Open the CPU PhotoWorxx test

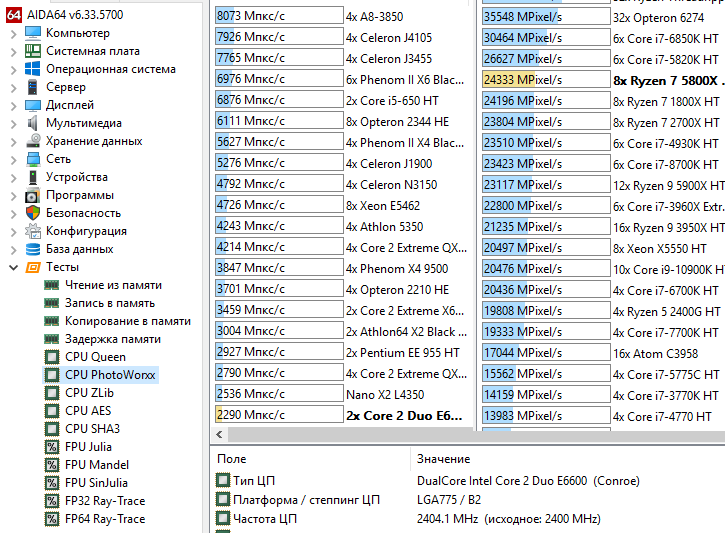click(110, 375)
